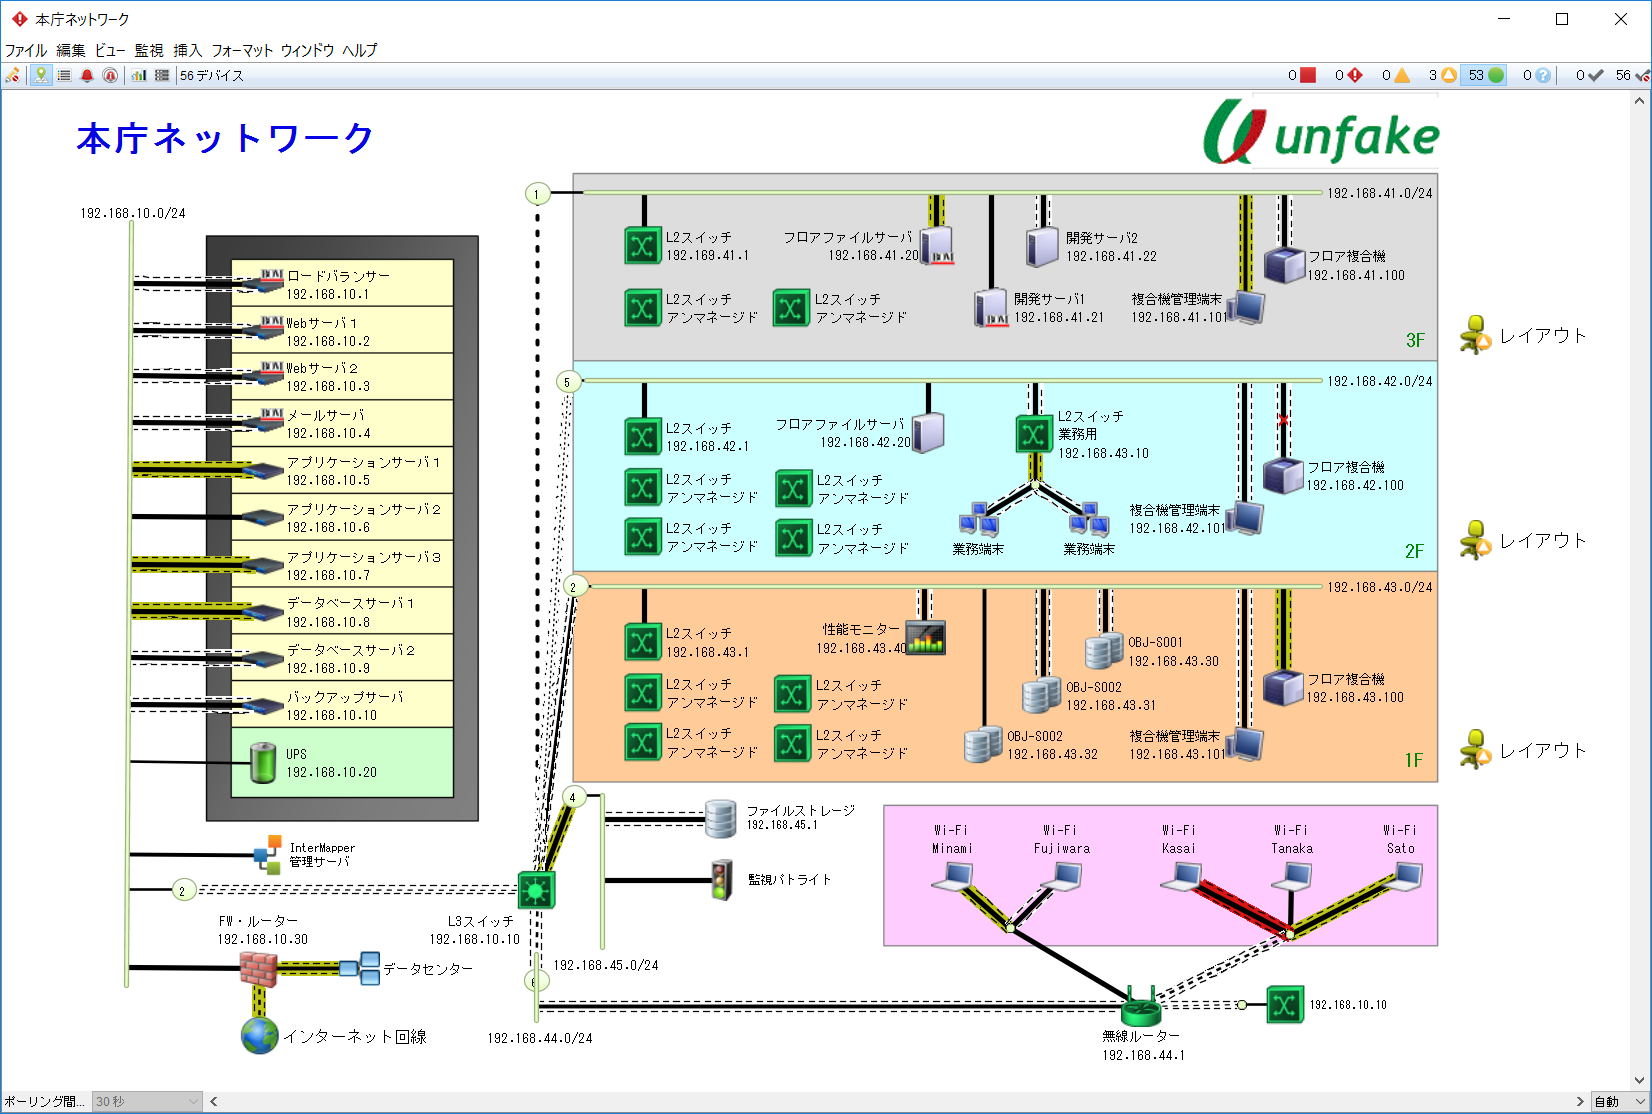Toggle the green up-status filter showing 53
This screenshot has height=1114, width=1652.
pos(1486,75)
